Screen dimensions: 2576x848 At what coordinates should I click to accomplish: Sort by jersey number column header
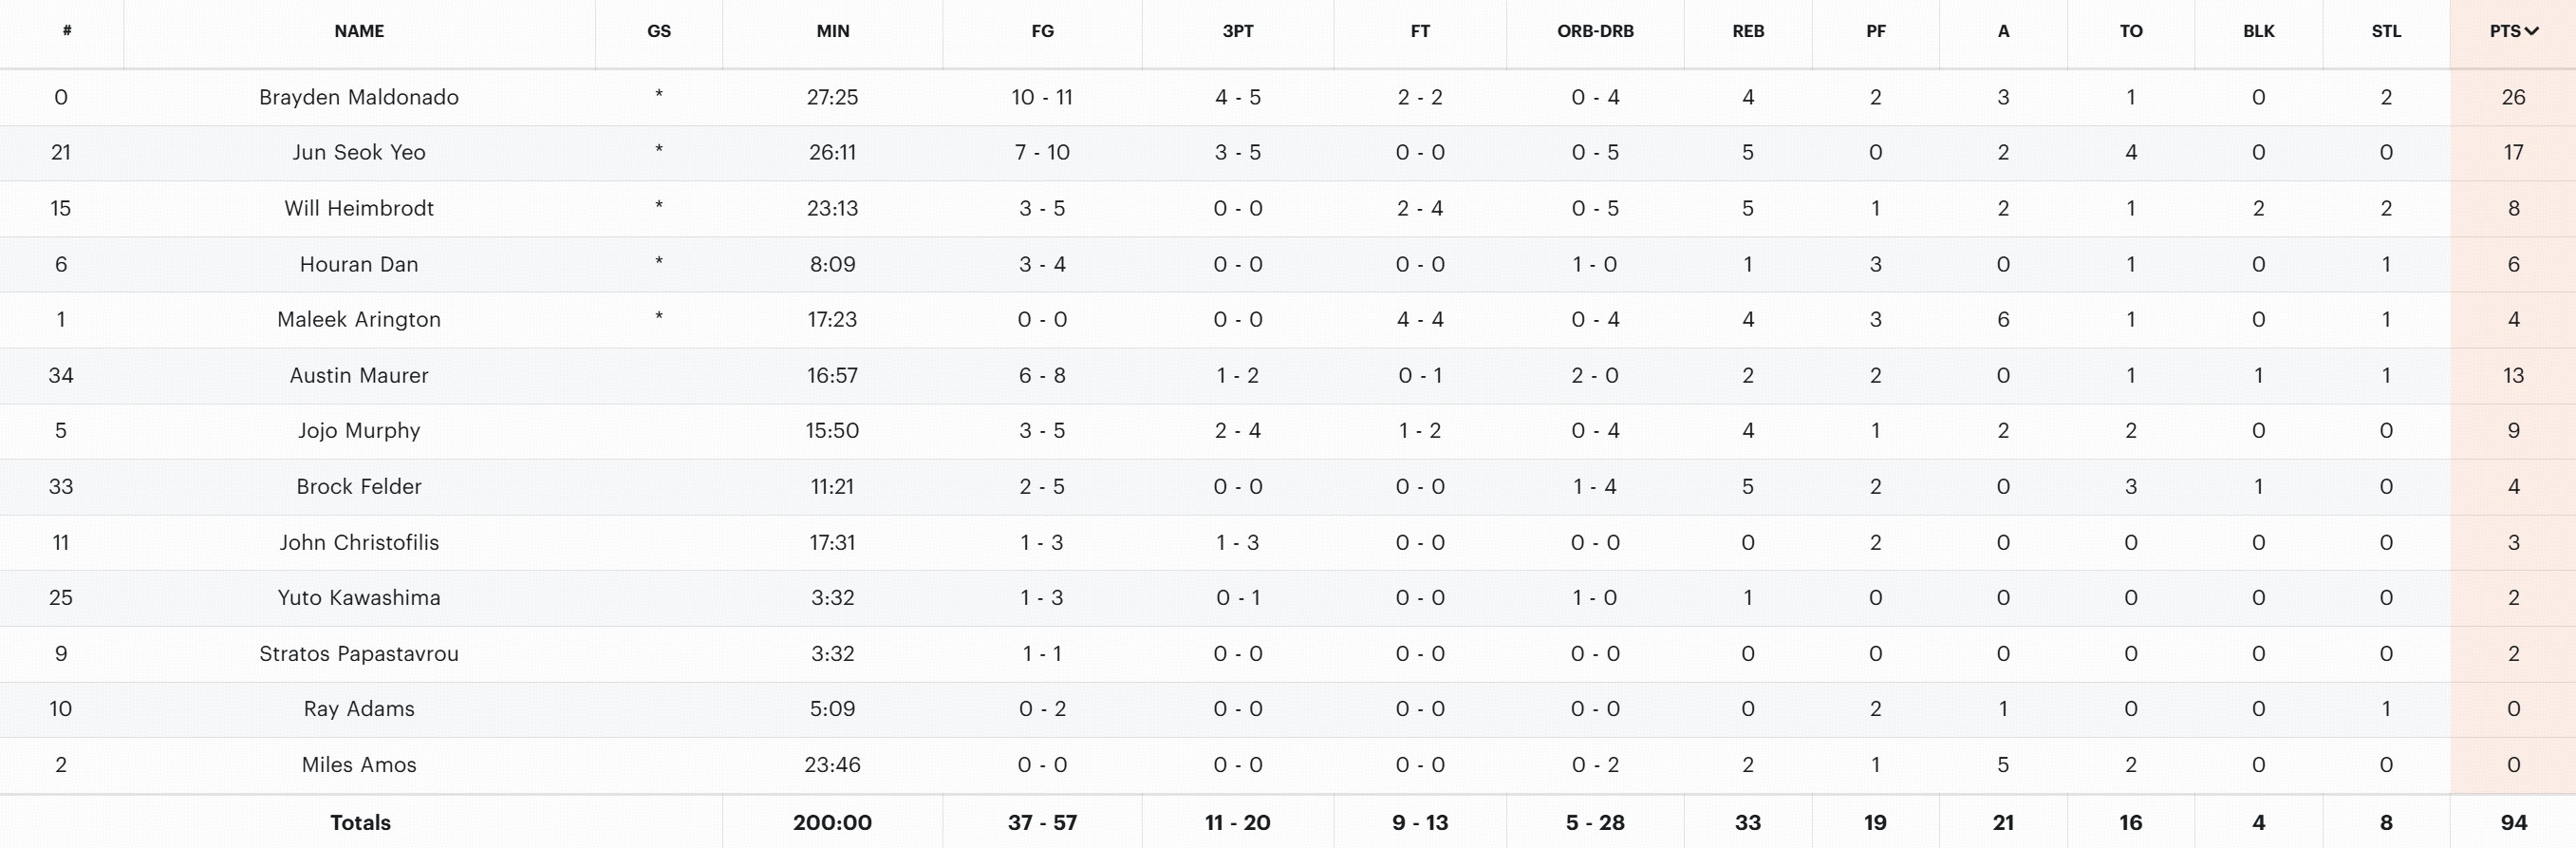pos(66,31)
